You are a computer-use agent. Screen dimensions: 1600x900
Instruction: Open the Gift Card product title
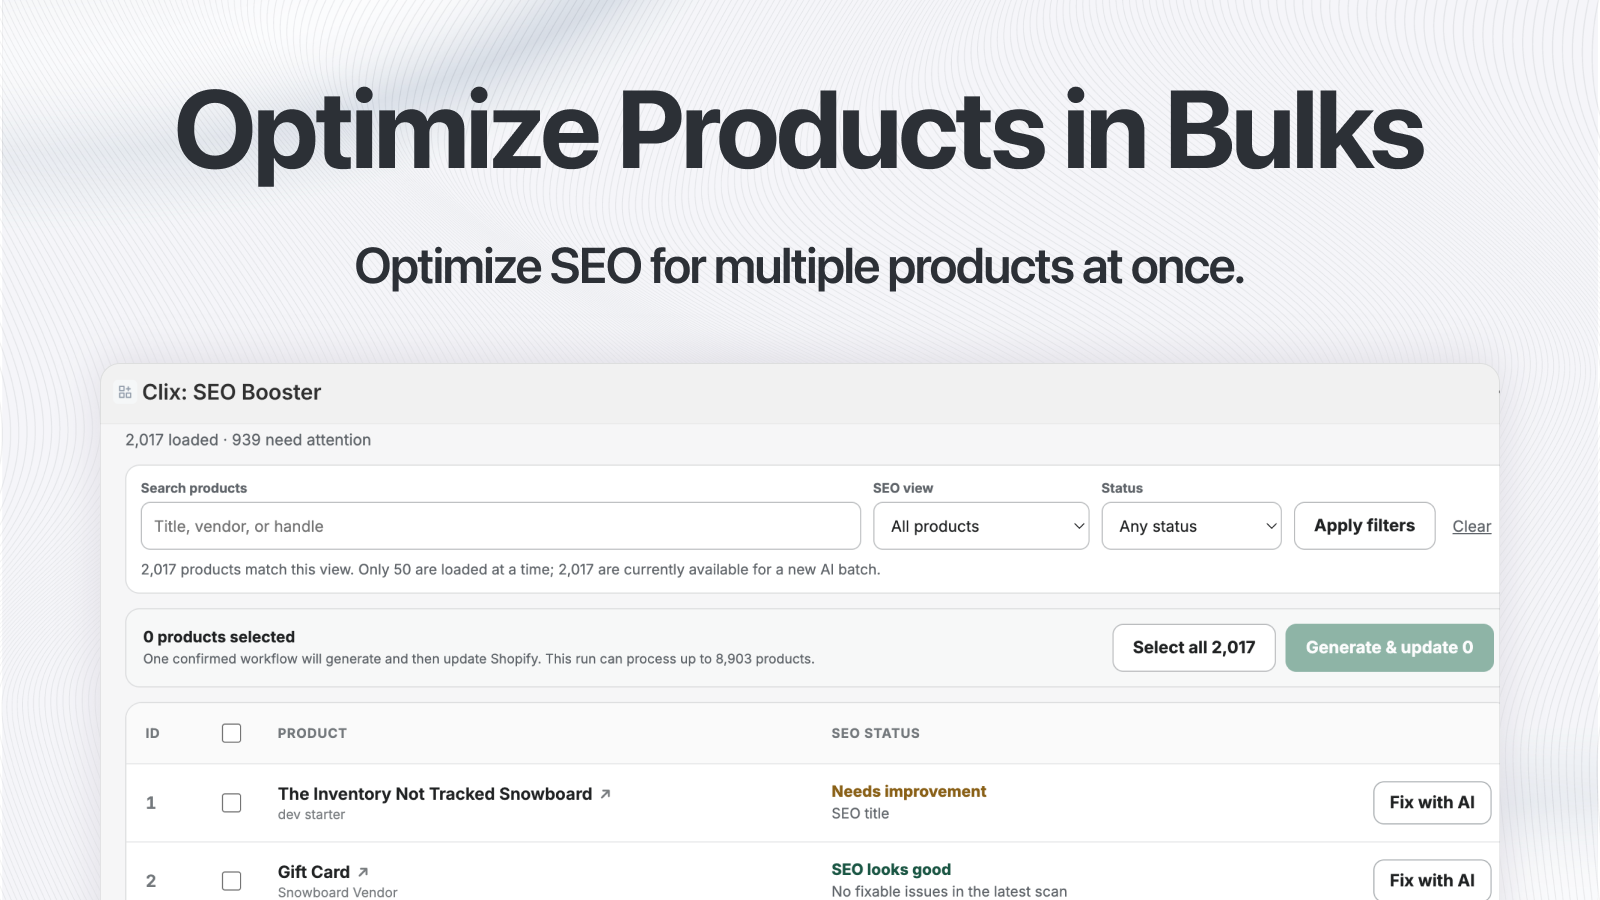(x=314, y=872)
